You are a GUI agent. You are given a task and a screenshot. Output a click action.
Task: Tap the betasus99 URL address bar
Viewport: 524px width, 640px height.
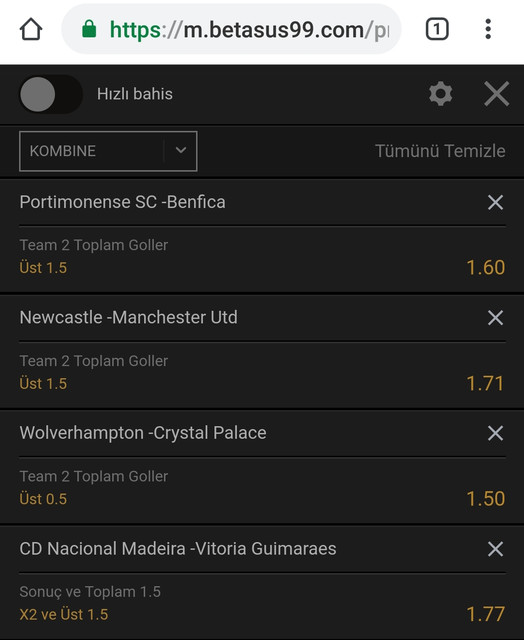(231, 29)
